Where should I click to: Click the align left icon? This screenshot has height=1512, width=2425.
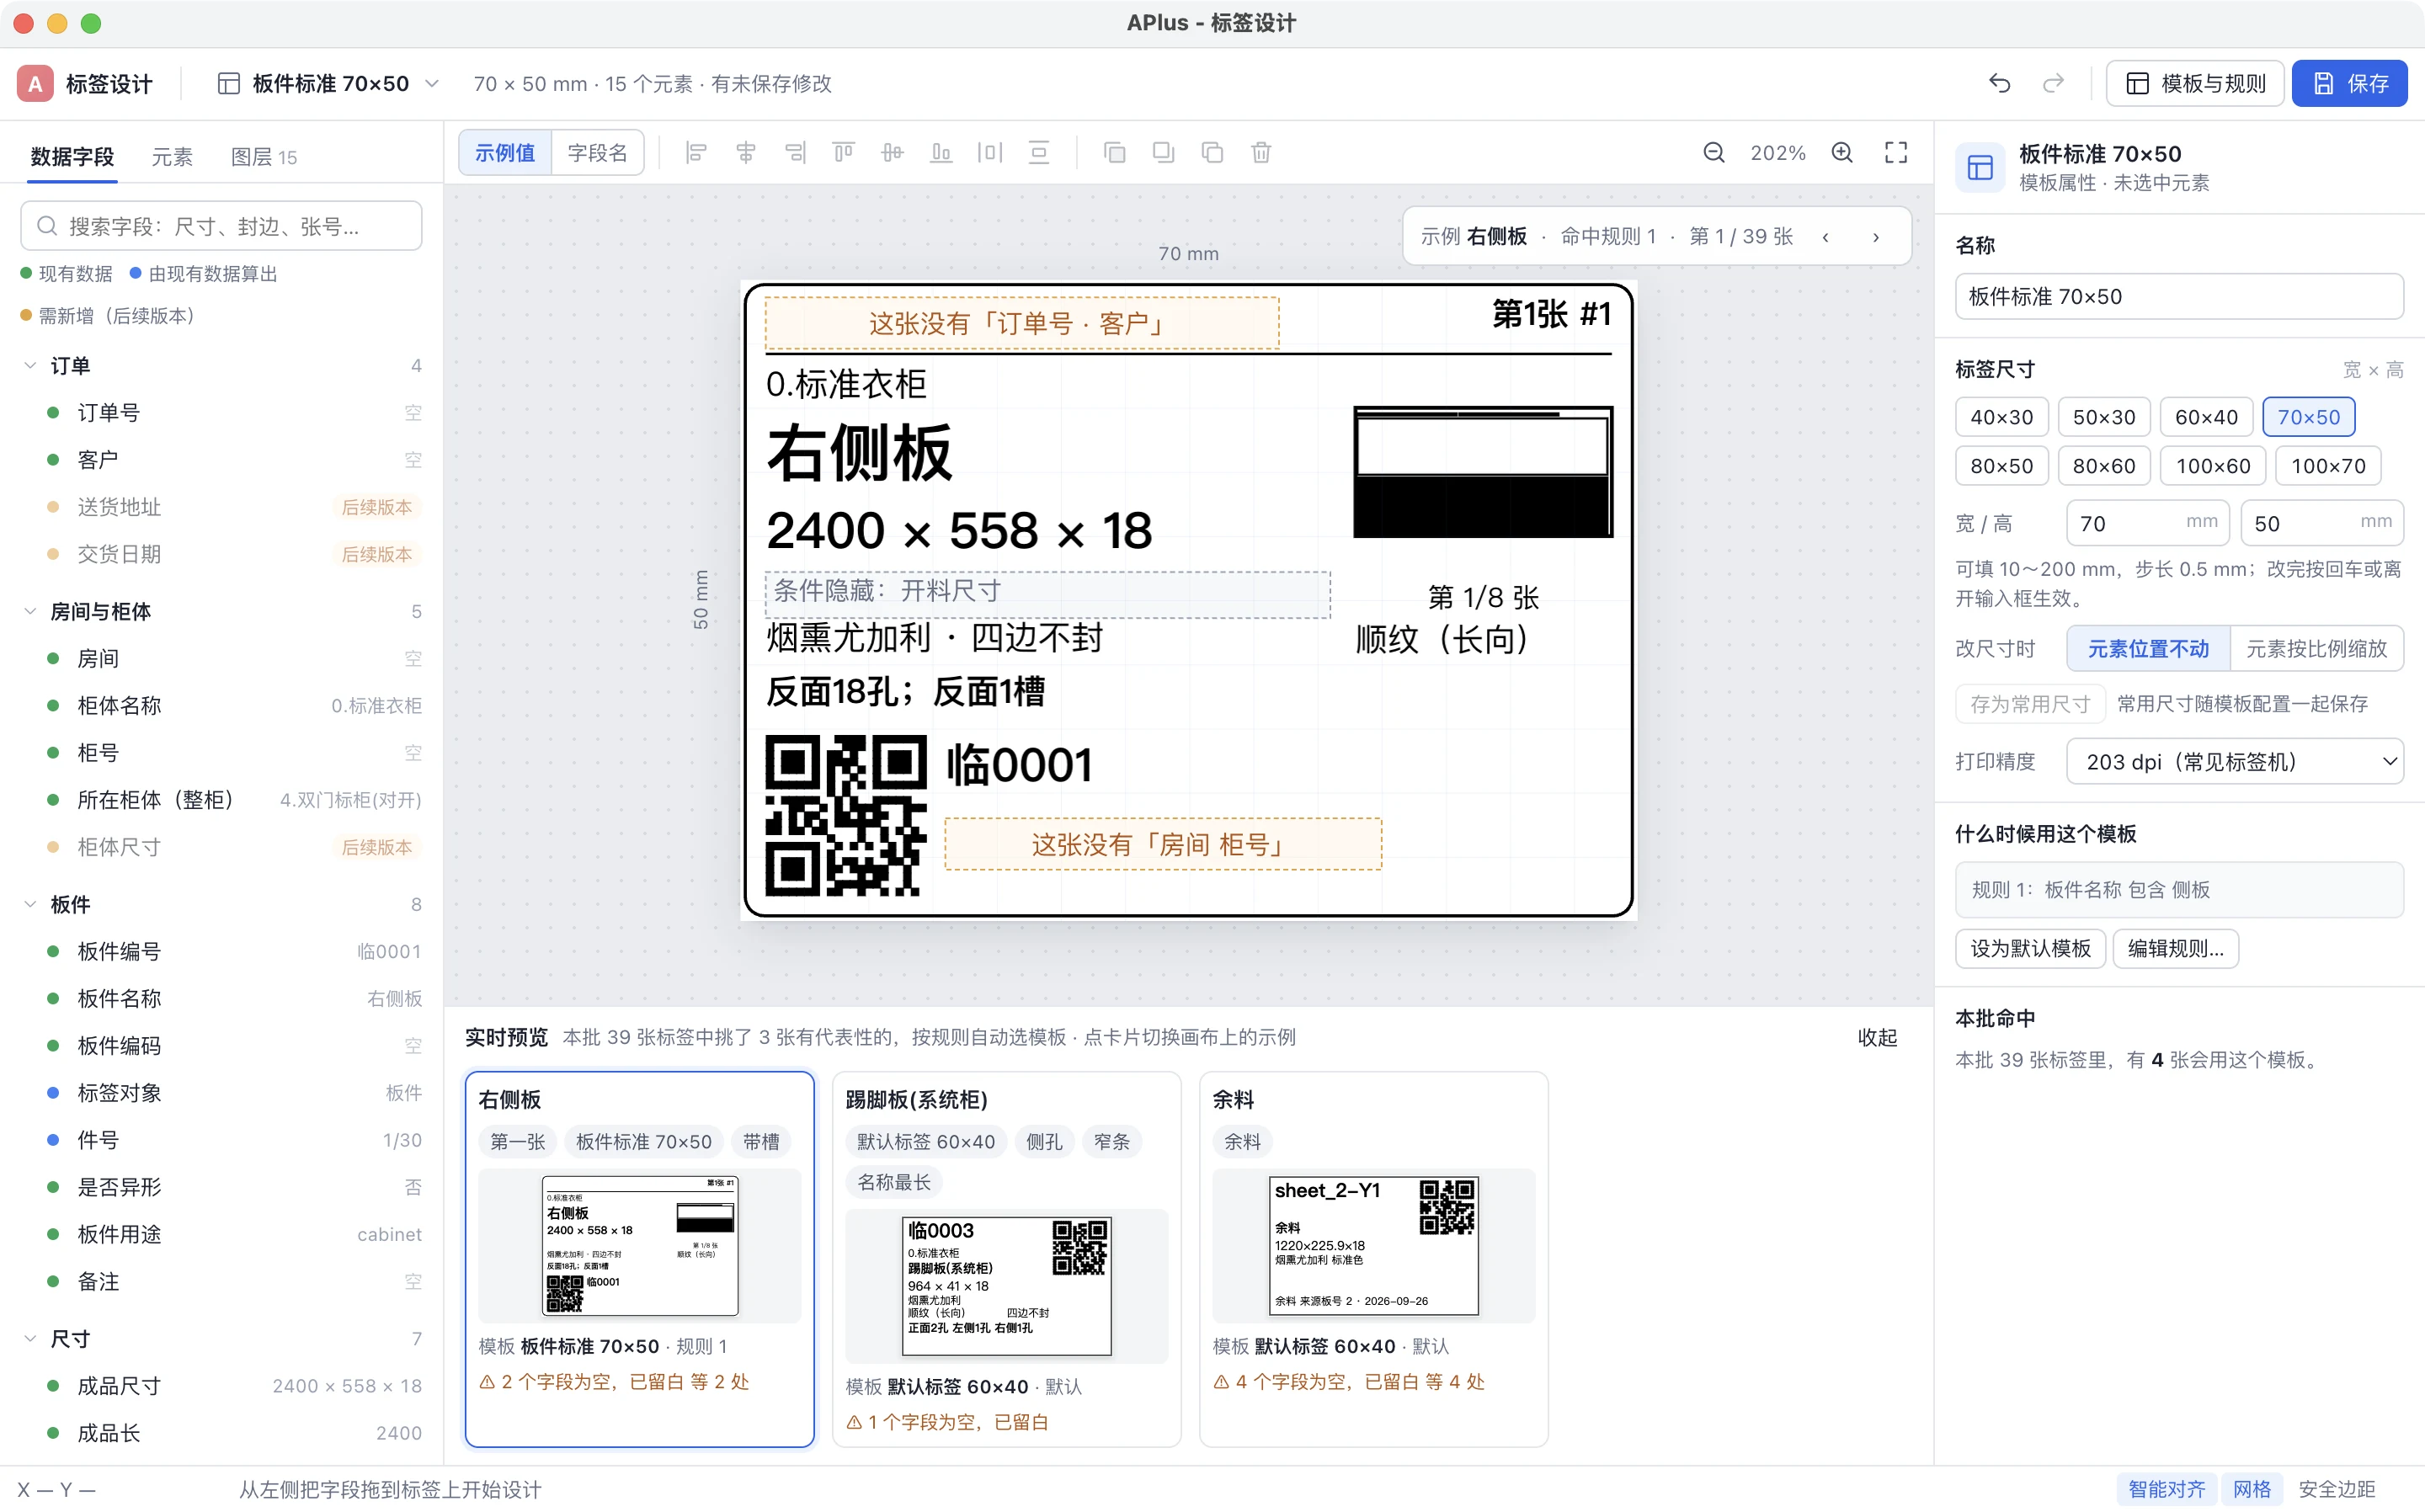696,153
